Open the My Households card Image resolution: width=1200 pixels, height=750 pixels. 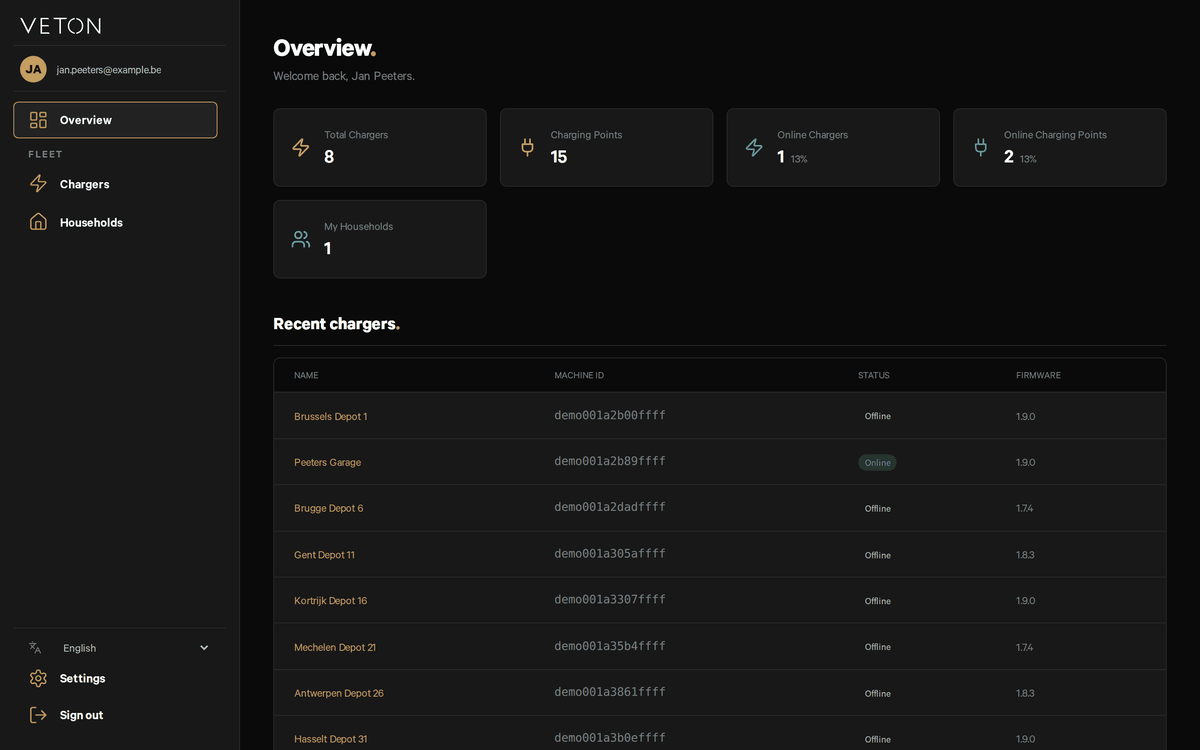[x=380, y=239]
